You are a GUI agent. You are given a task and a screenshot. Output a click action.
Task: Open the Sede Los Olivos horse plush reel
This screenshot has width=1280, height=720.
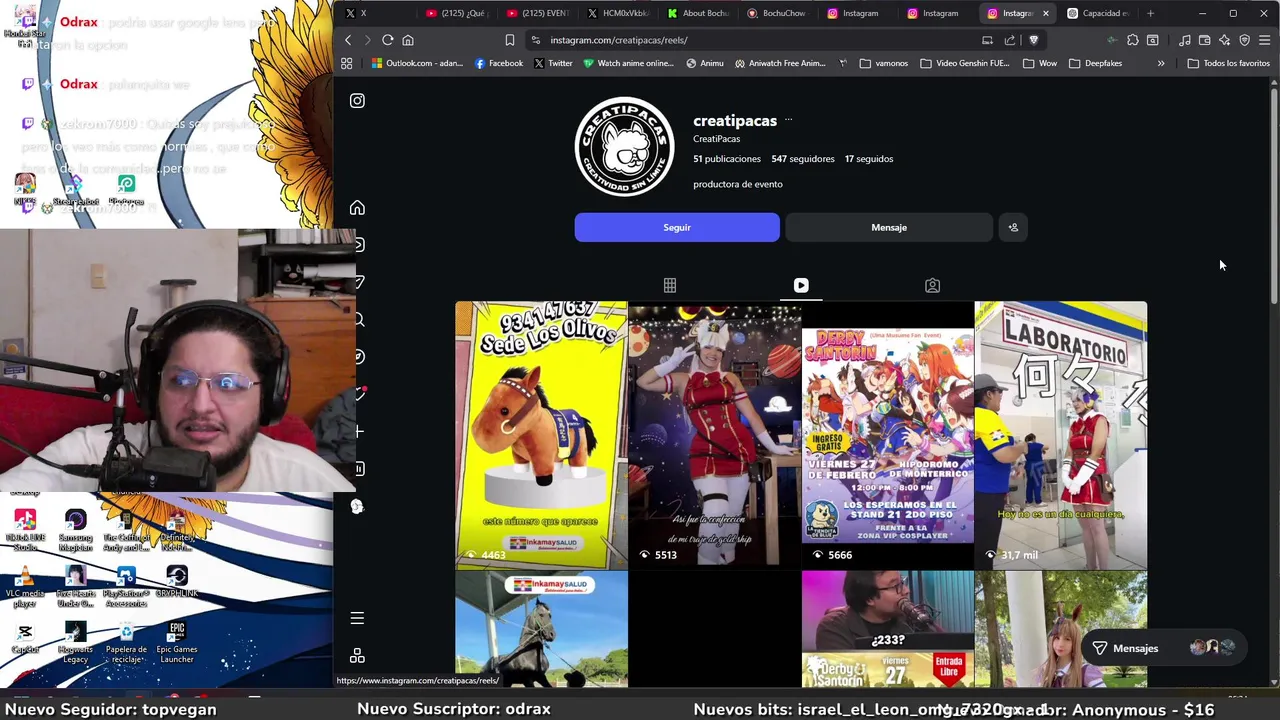click(541, 435)
